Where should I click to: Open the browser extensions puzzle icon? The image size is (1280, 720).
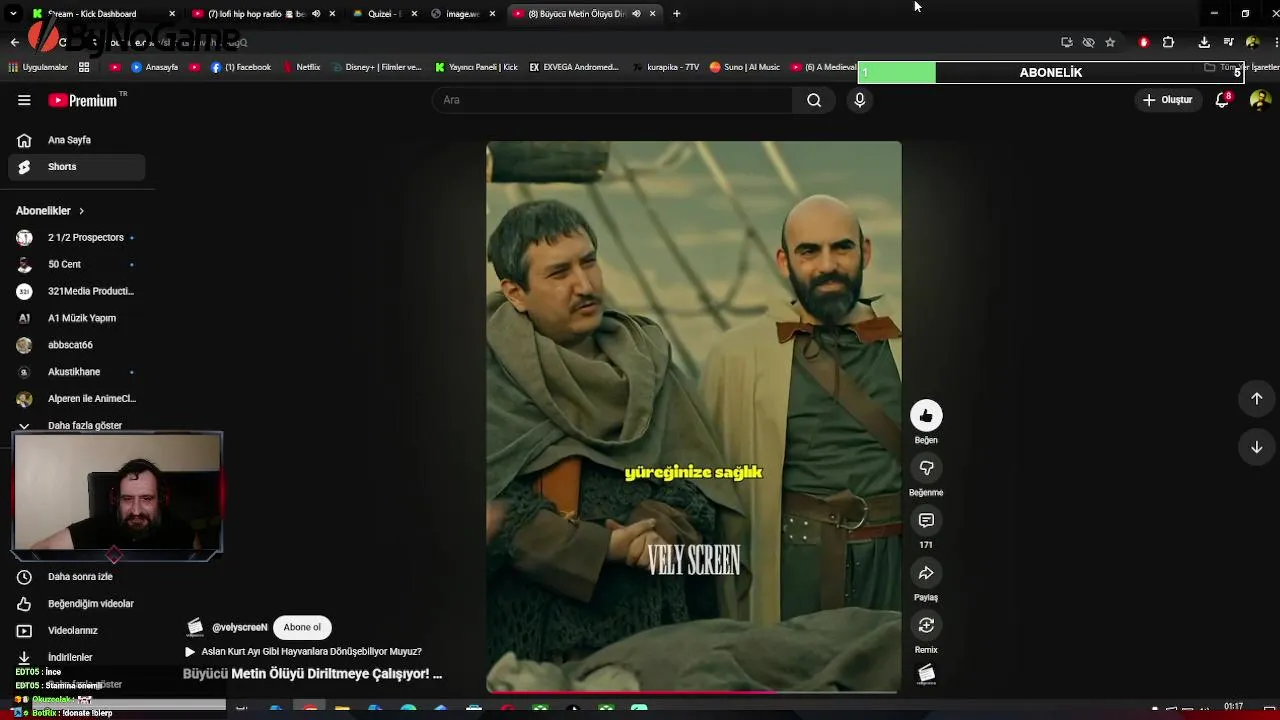coord(1168,42)
